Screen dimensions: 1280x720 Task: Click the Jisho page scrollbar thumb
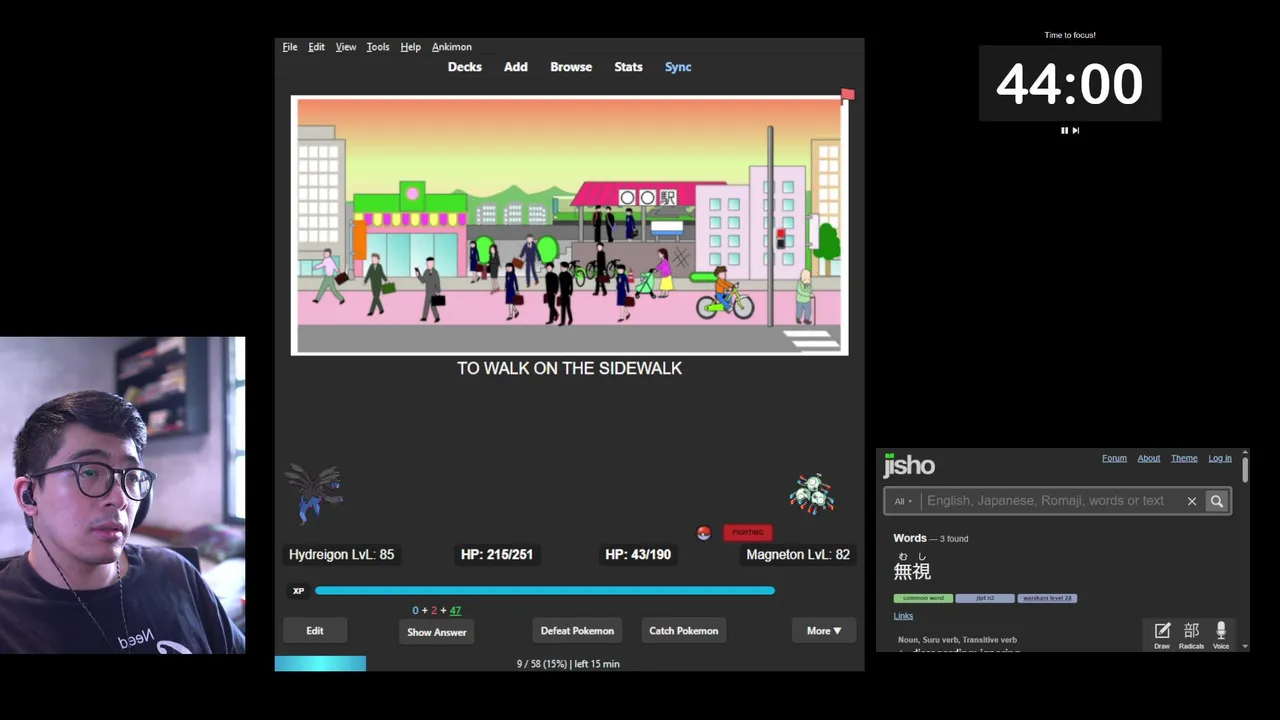click(x=1245, y=468)
